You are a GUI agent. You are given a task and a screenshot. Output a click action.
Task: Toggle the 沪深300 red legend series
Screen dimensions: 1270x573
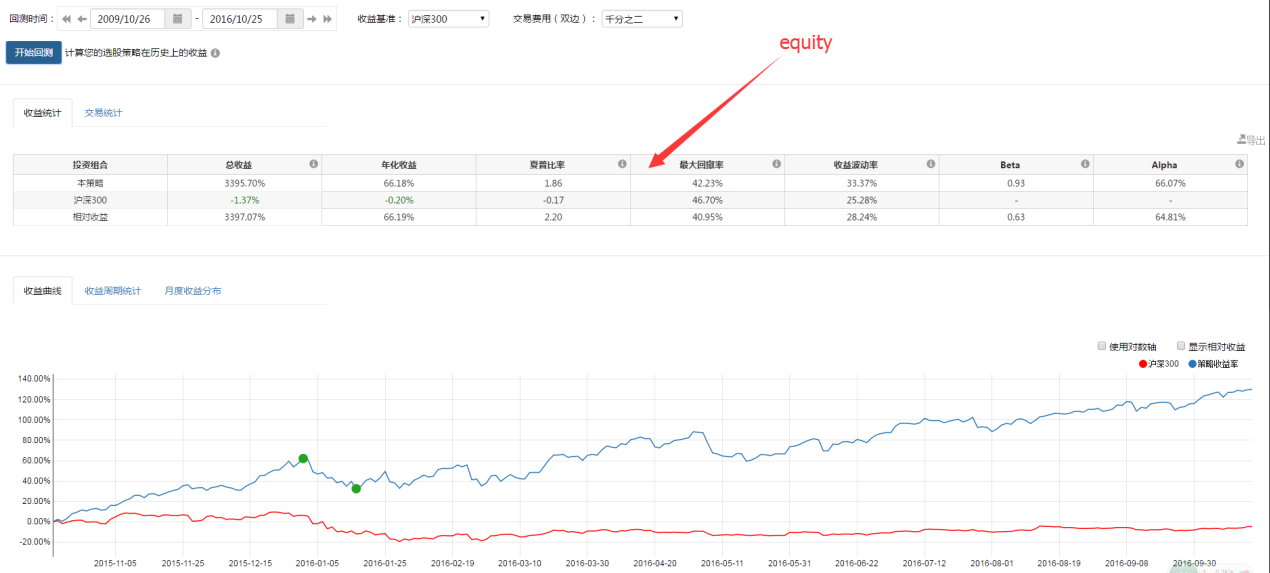[x=1162, y=363]
